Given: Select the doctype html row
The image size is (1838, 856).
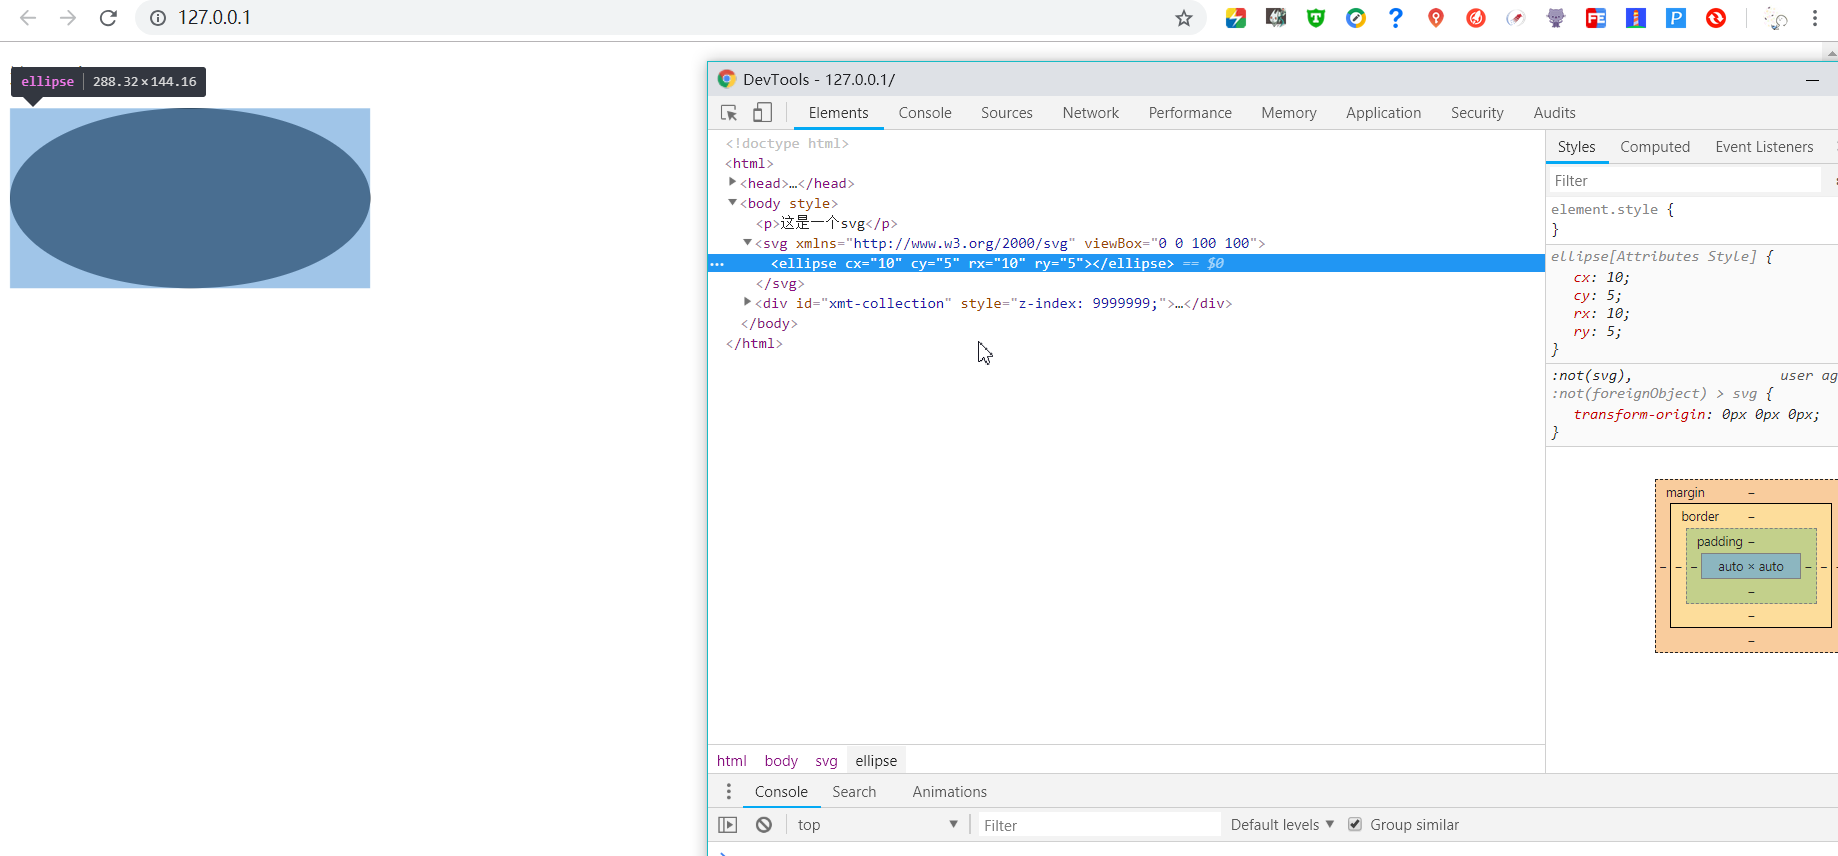Looking at the screenshot, I should pyautogui.click(x=787, y=143).
